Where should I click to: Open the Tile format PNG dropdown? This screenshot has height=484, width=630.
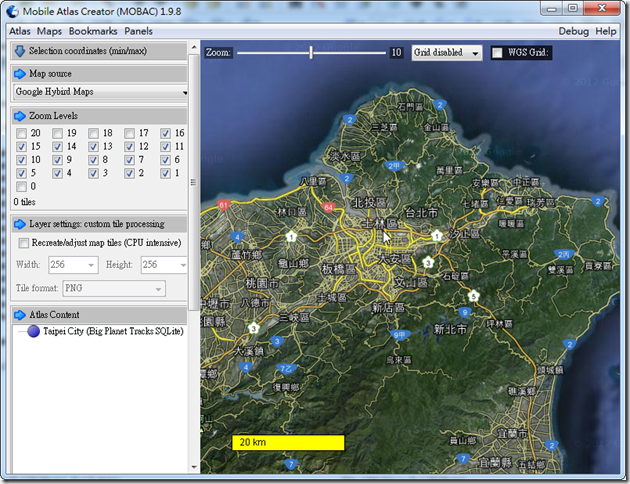click(114, 288)
